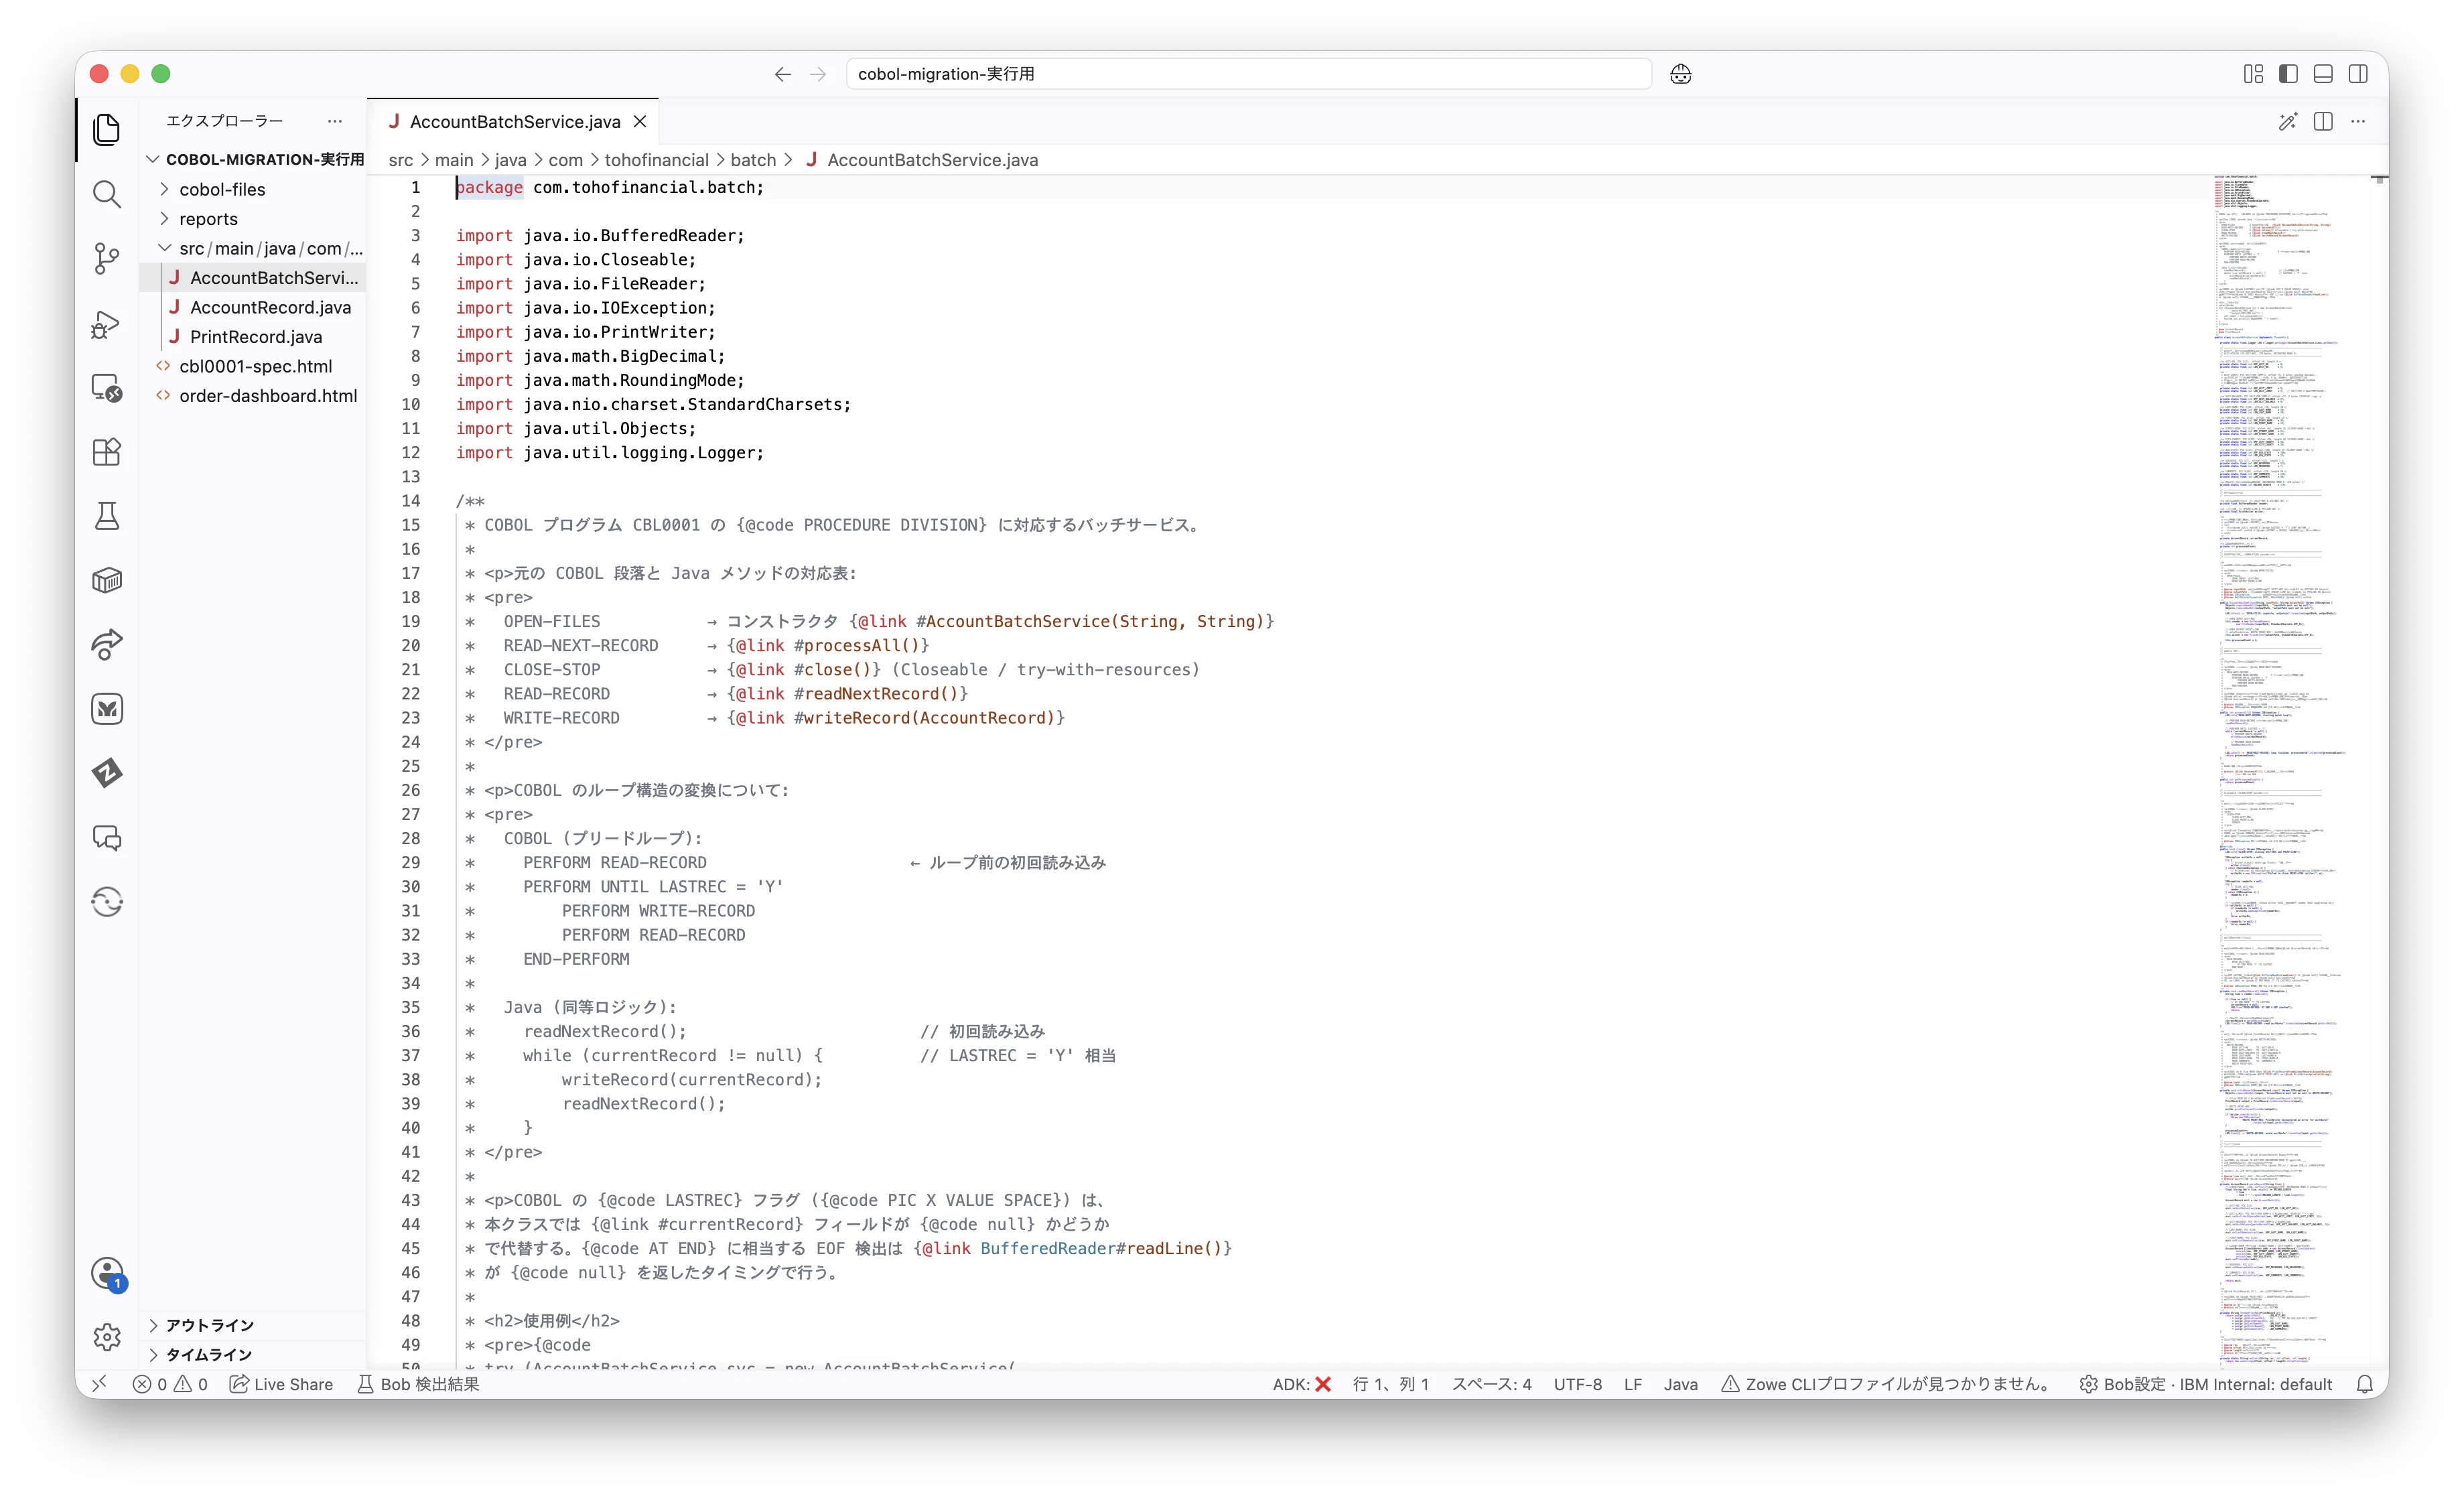Open editor More Actions ellipsis

pos(2358,122)
